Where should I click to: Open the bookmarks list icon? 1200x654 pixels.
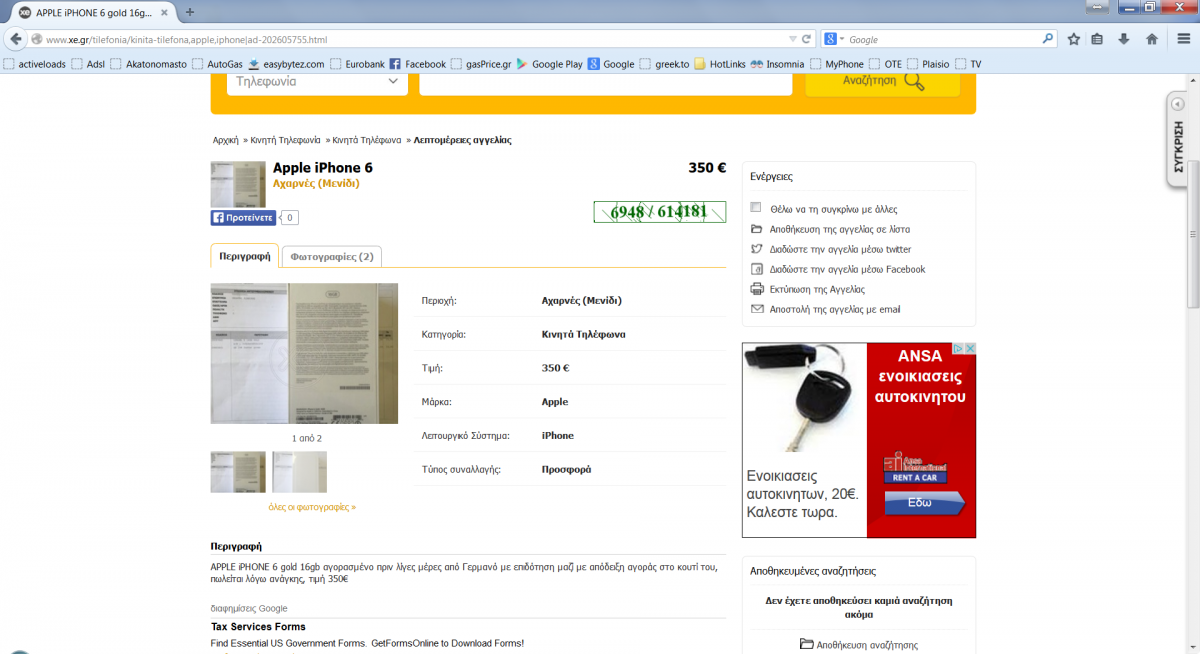point(1097,39)
